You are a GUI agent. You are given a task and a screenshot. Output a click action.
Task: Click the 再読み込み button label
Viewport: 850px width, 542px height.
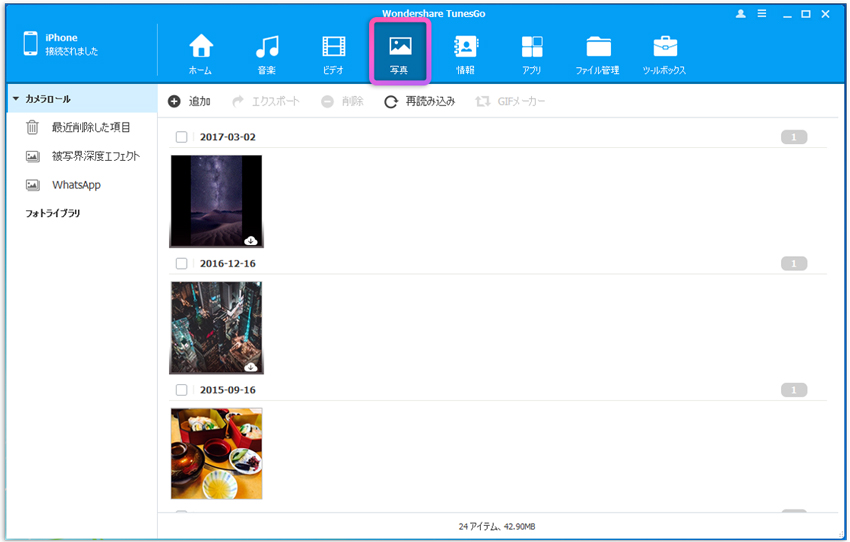coord(430,101)
